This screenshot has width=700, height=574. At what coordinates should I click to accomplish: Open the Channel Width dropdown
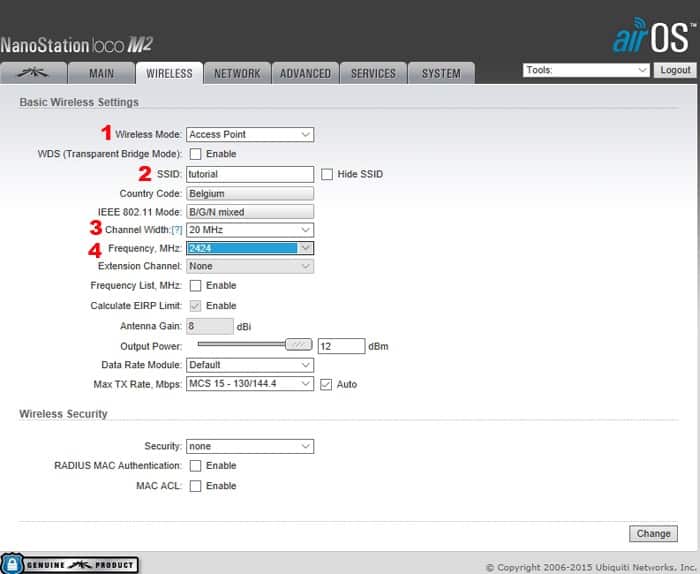coord(250,230)
